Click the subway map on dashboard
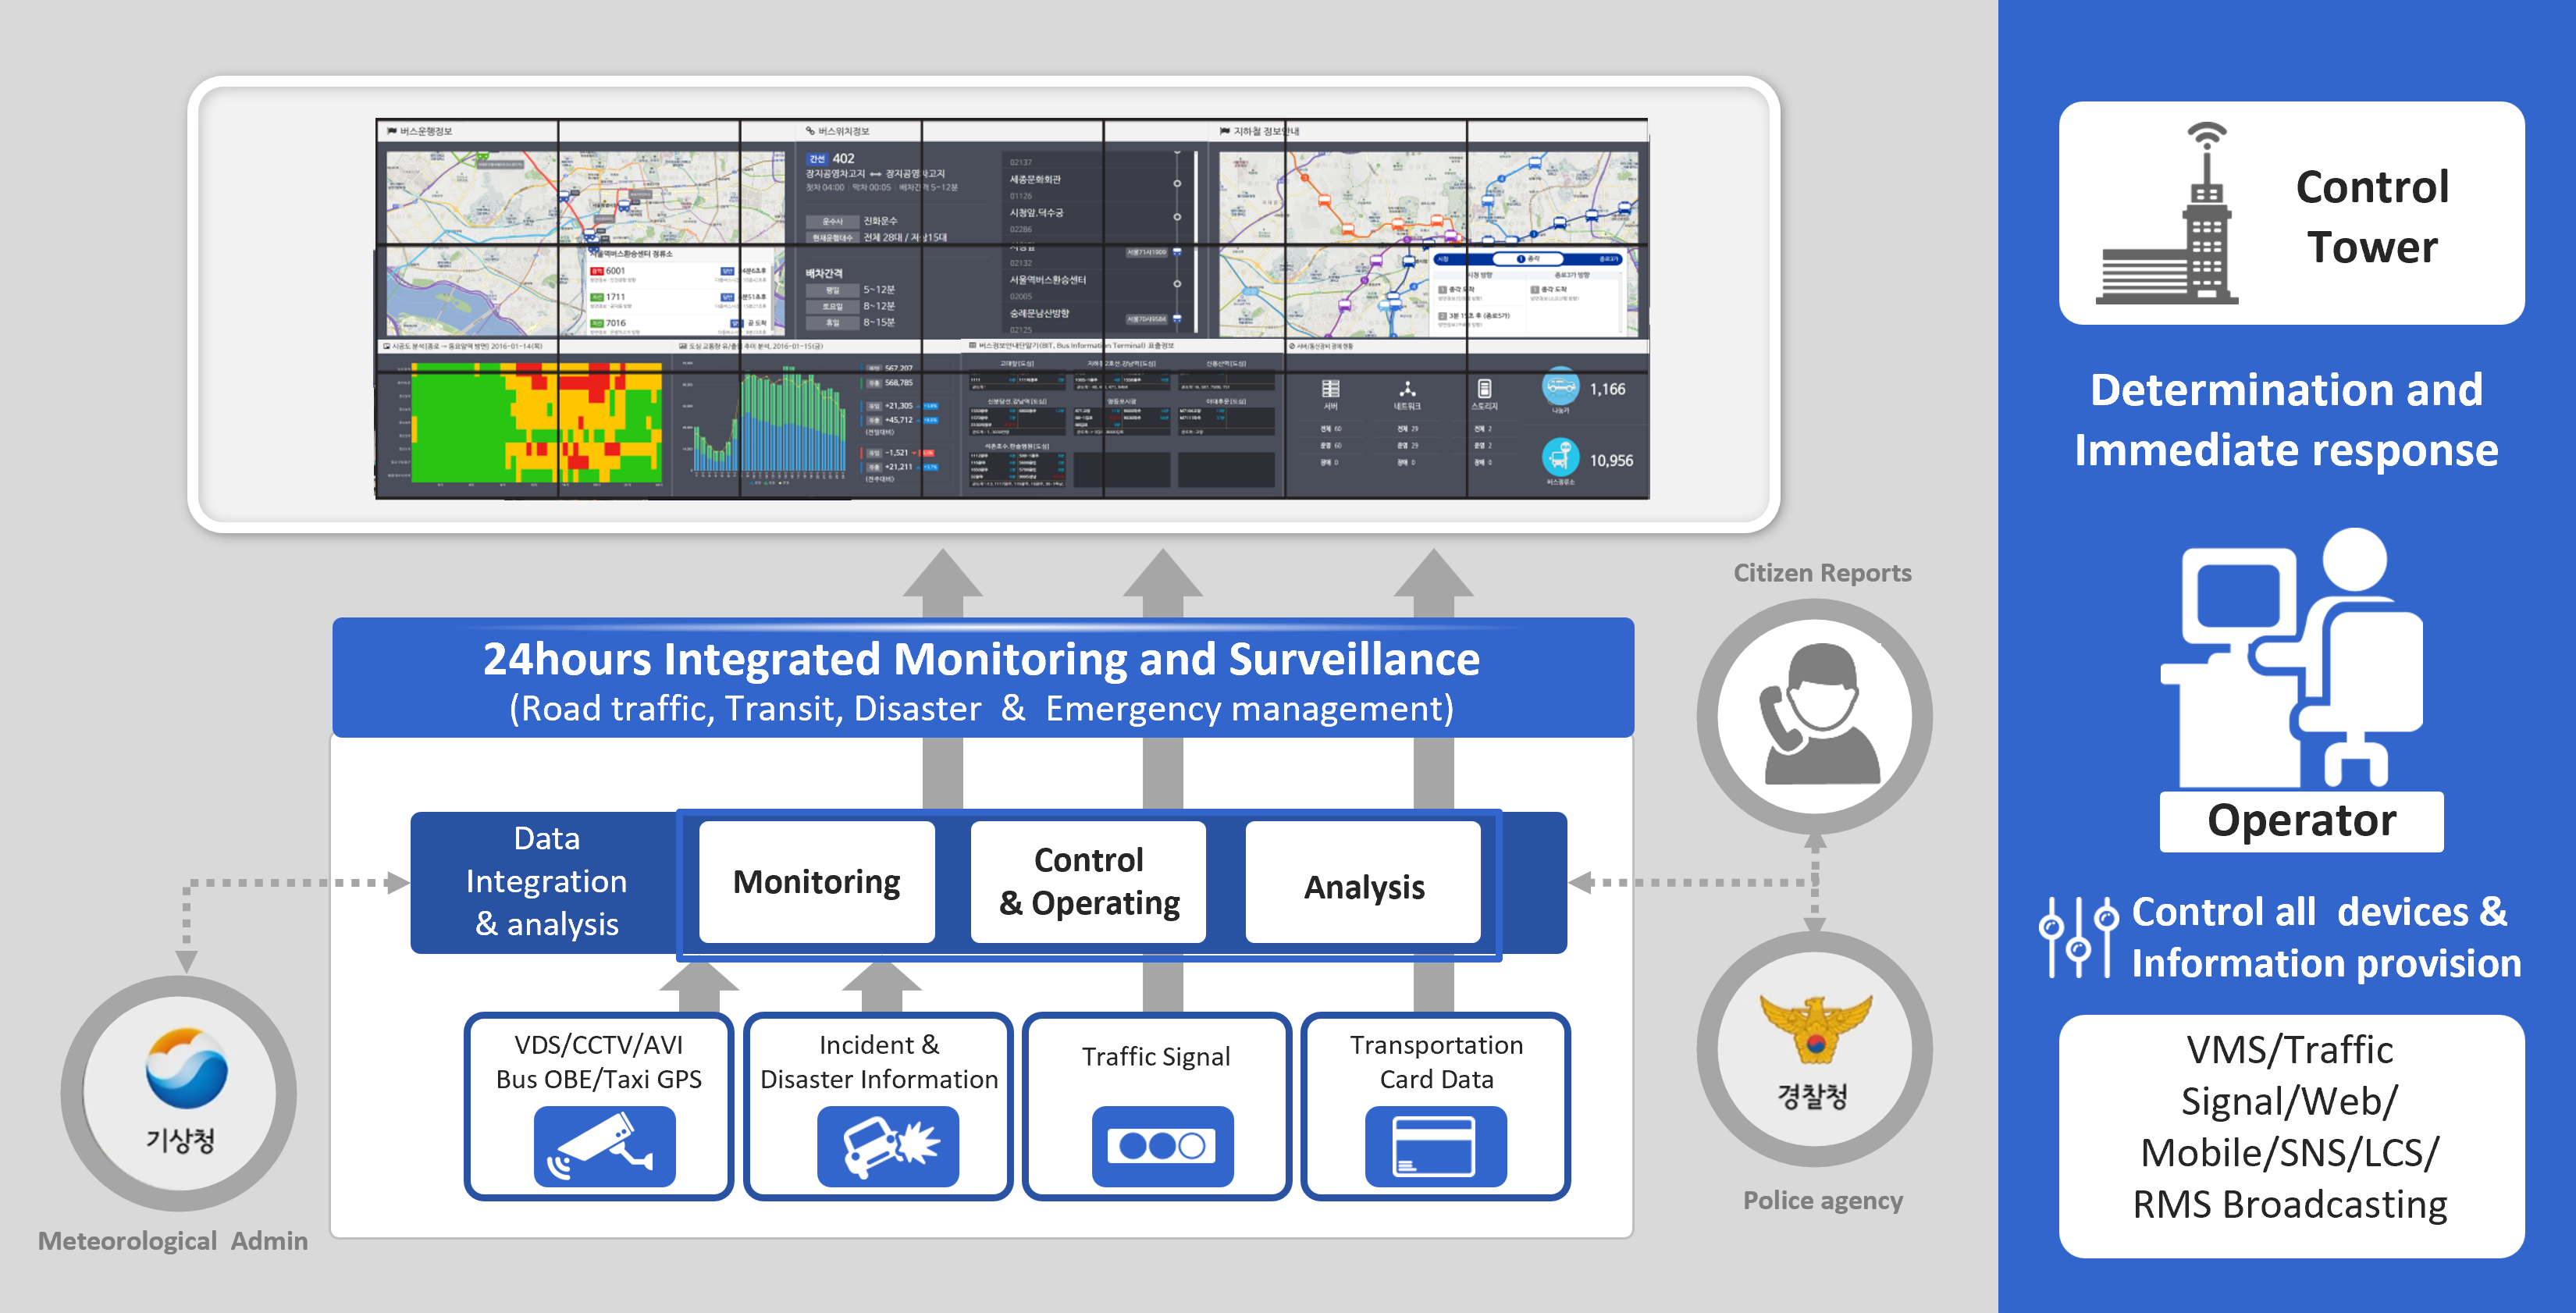The height and width of the screenshot is (1313, 2576). tap(1427, 240)
